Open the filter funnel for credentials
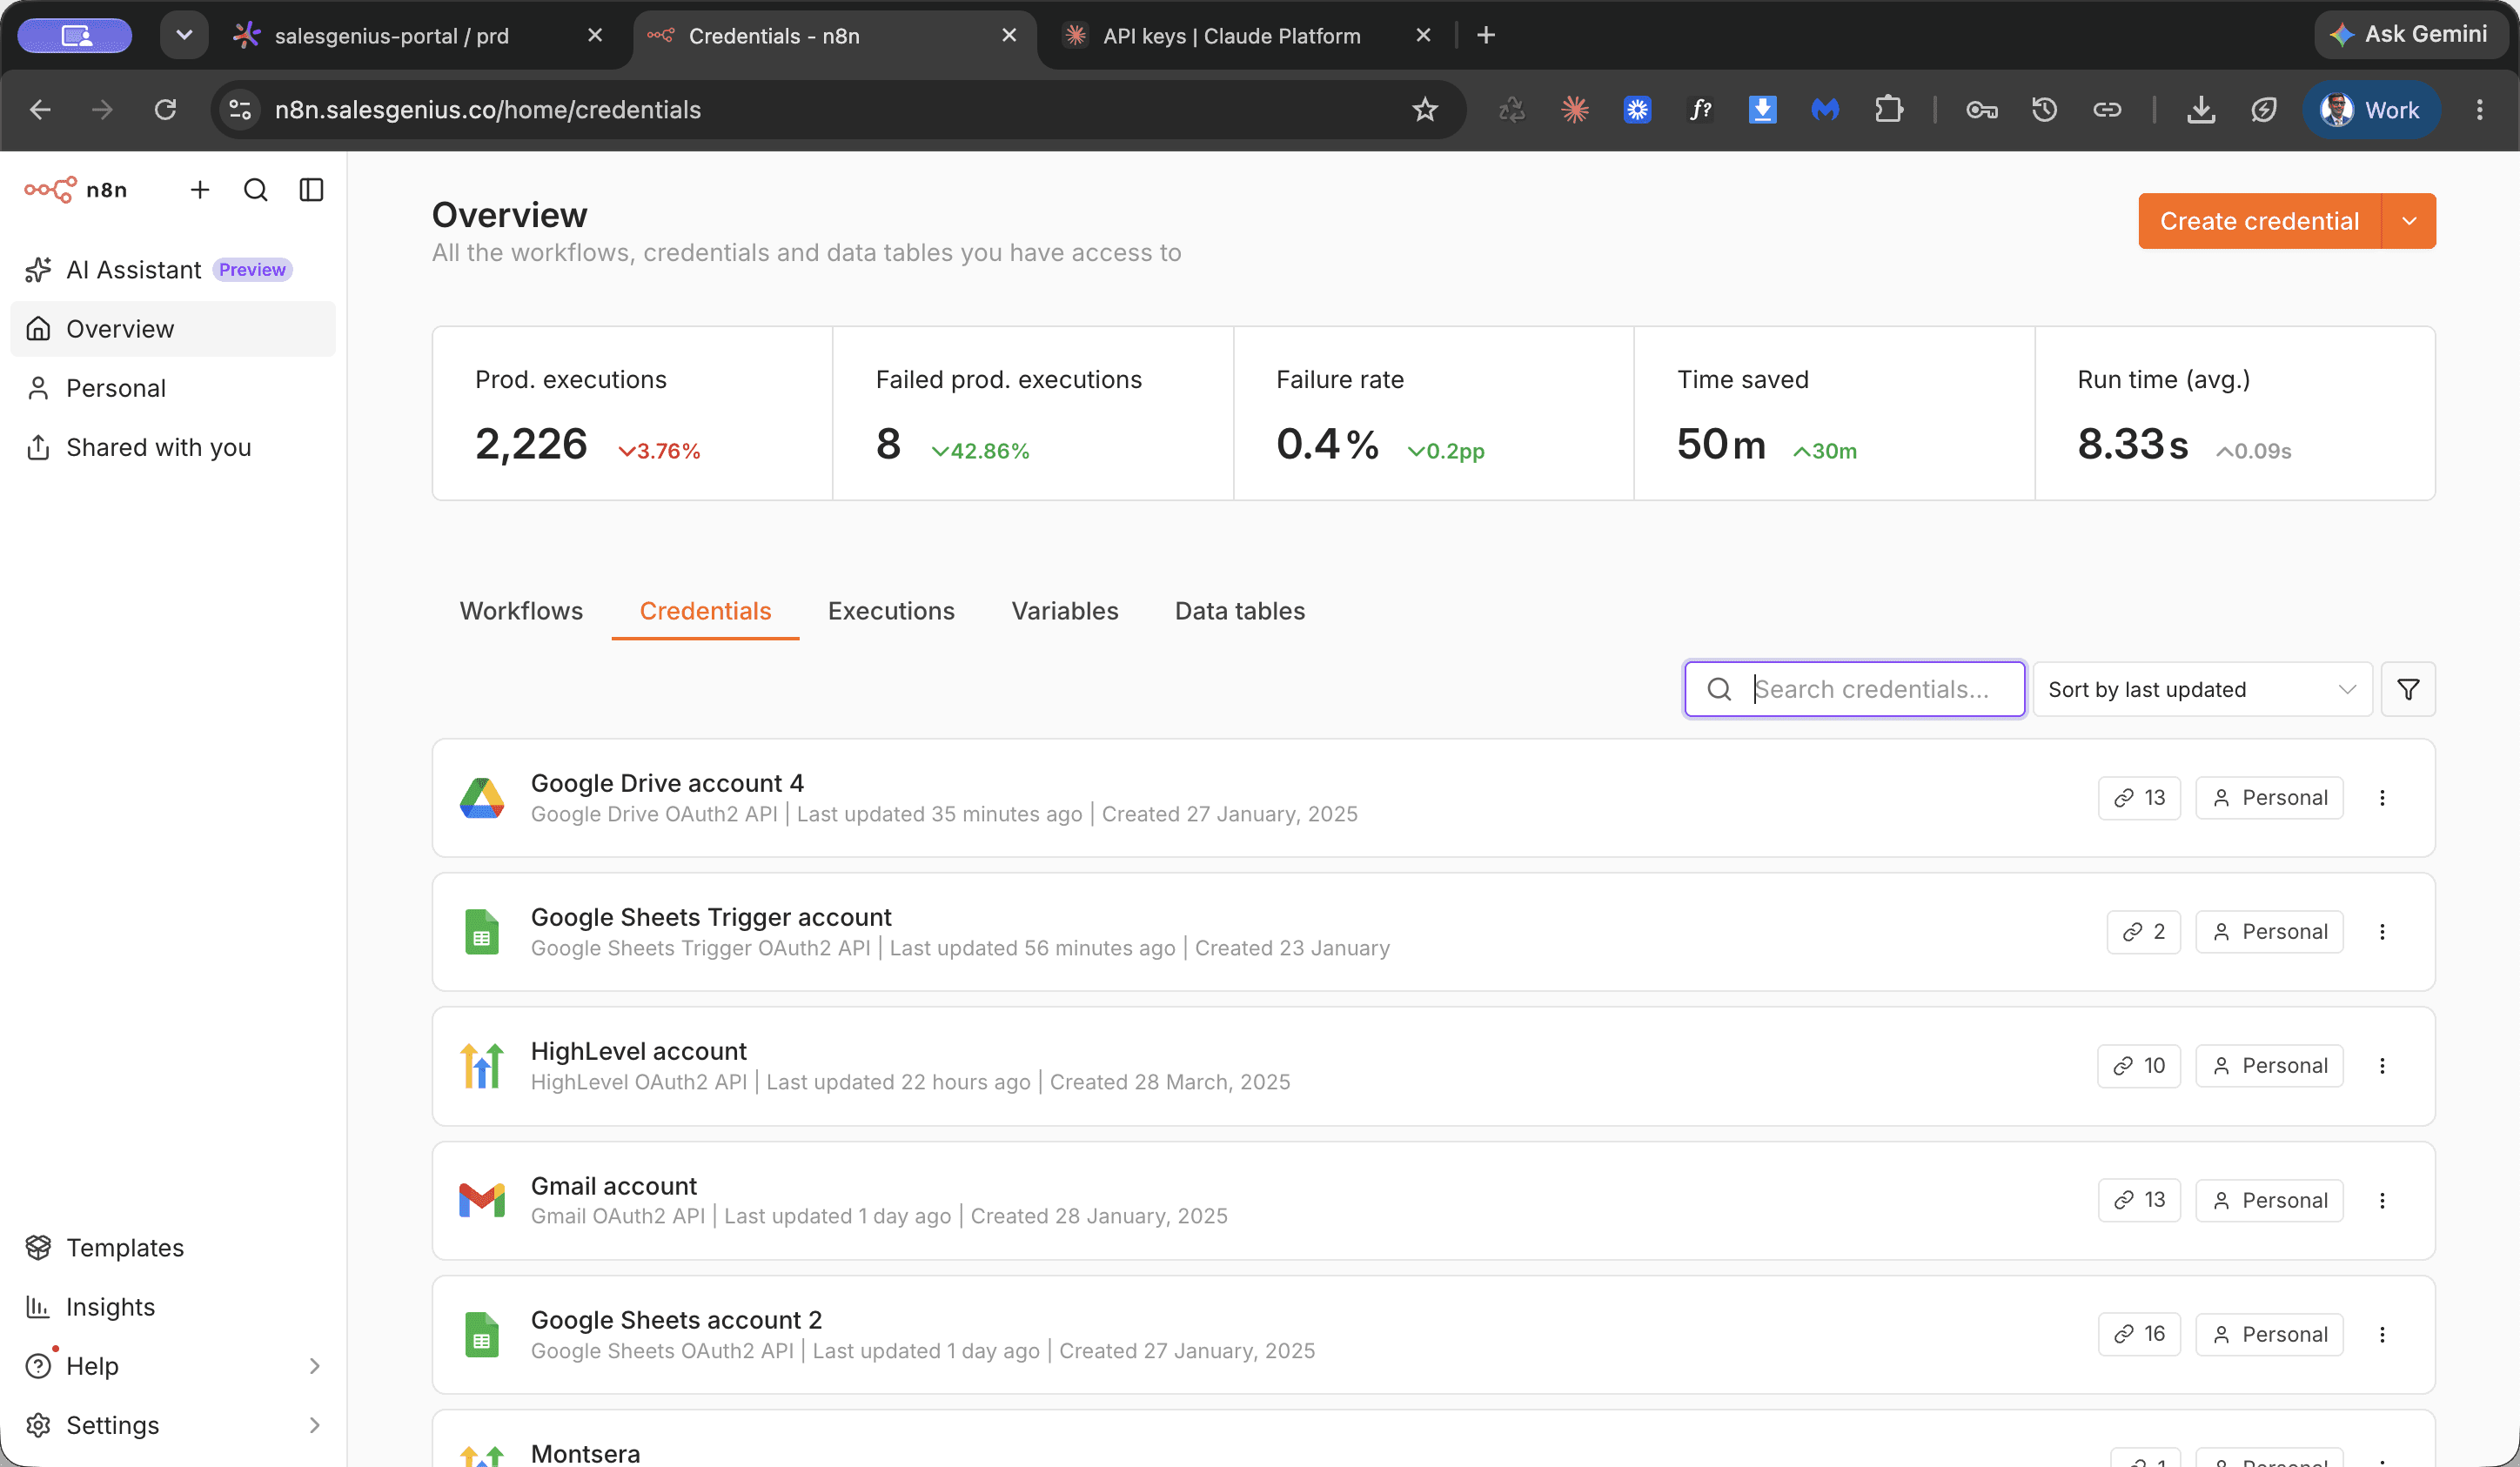This screenshot has height=1467, width=2520. (x=2408, y=689)
